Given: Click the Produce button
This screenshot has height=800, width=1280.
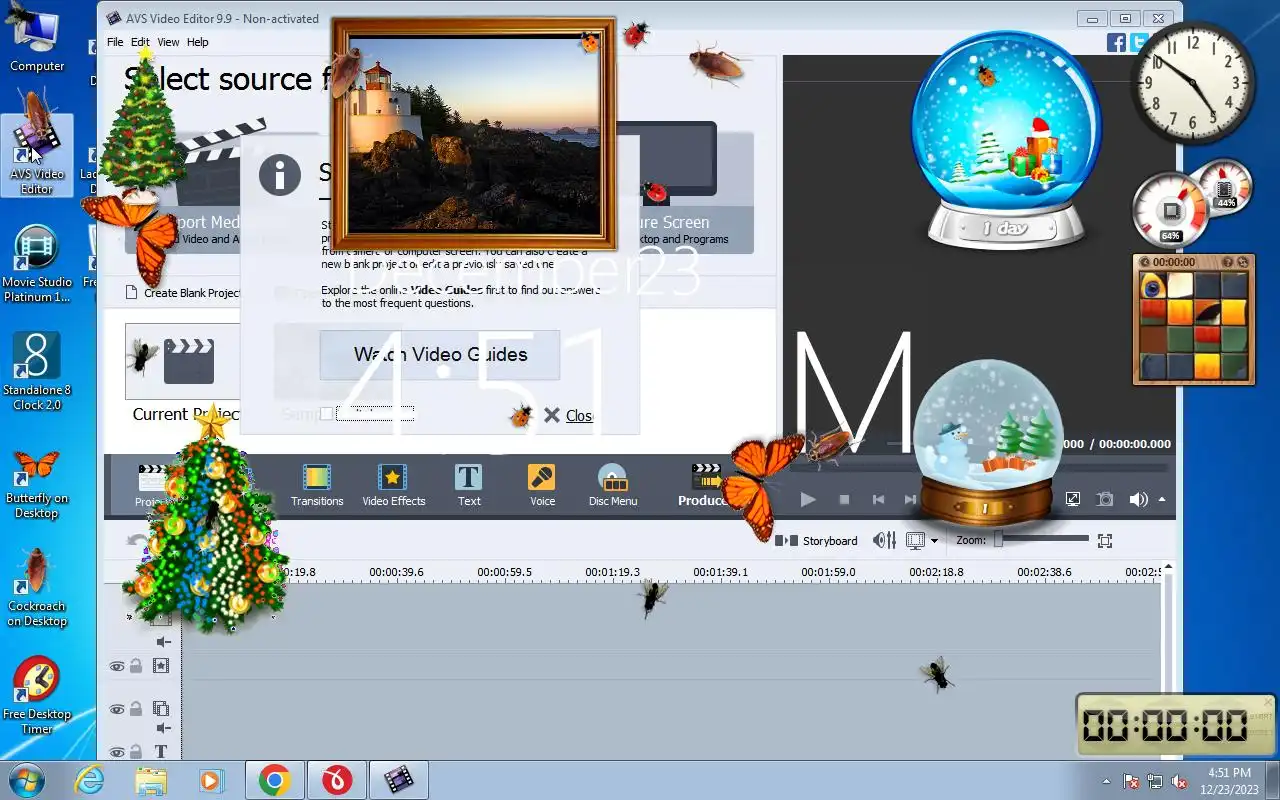Looking at the screenshot, I should click(x=704, y=485).
